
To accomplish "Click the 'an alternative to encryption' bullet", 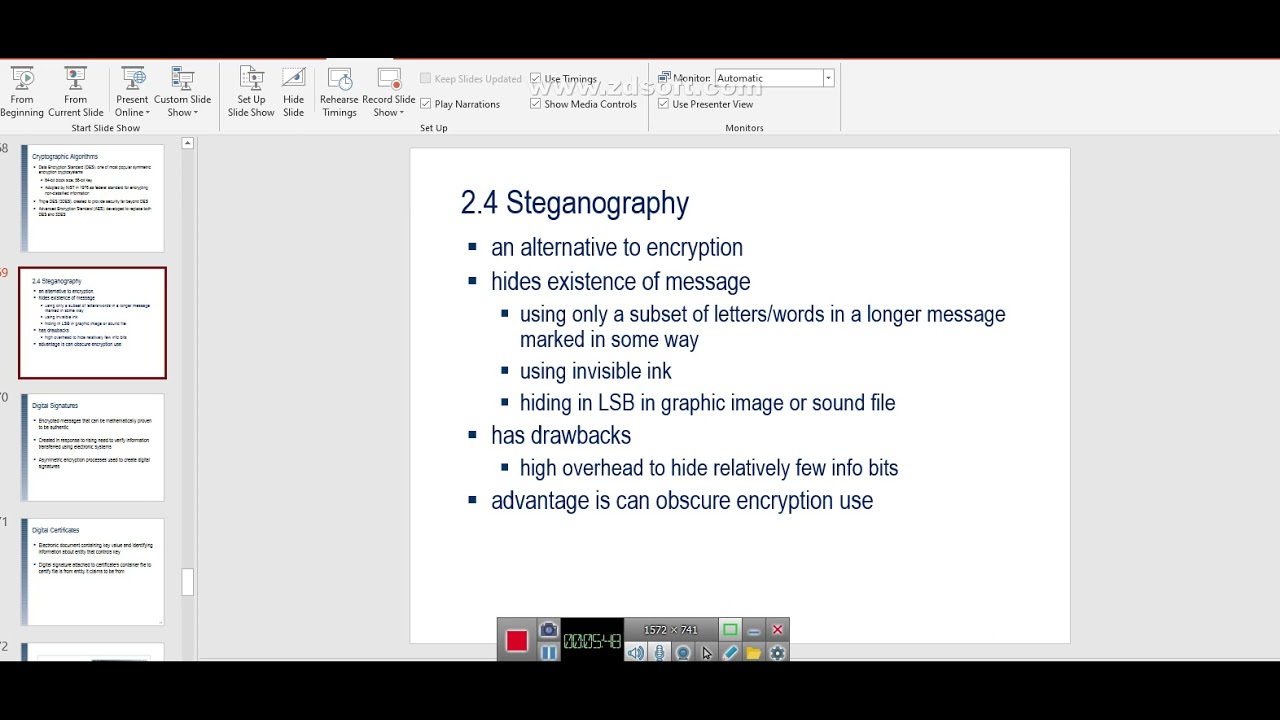I will [617, 247].
